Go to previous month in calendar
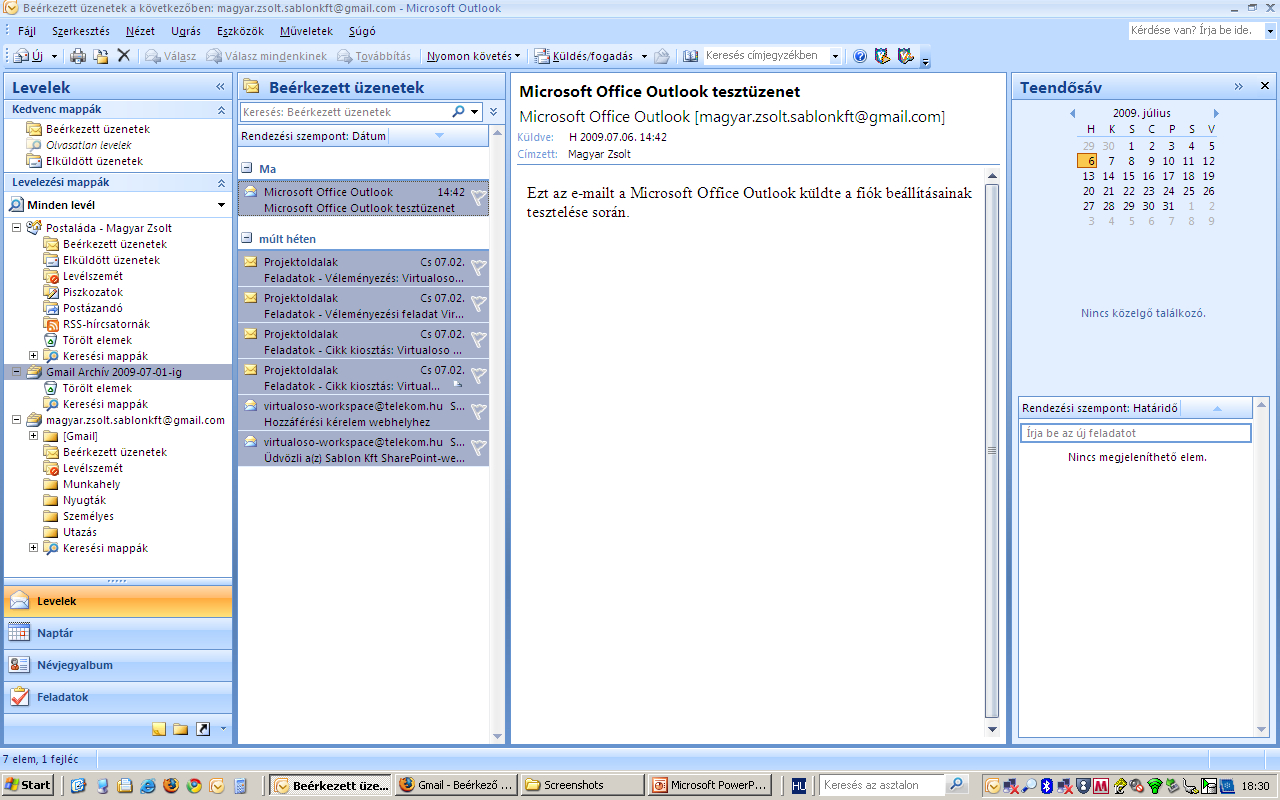The image size is (1280, 800). 1073,113
